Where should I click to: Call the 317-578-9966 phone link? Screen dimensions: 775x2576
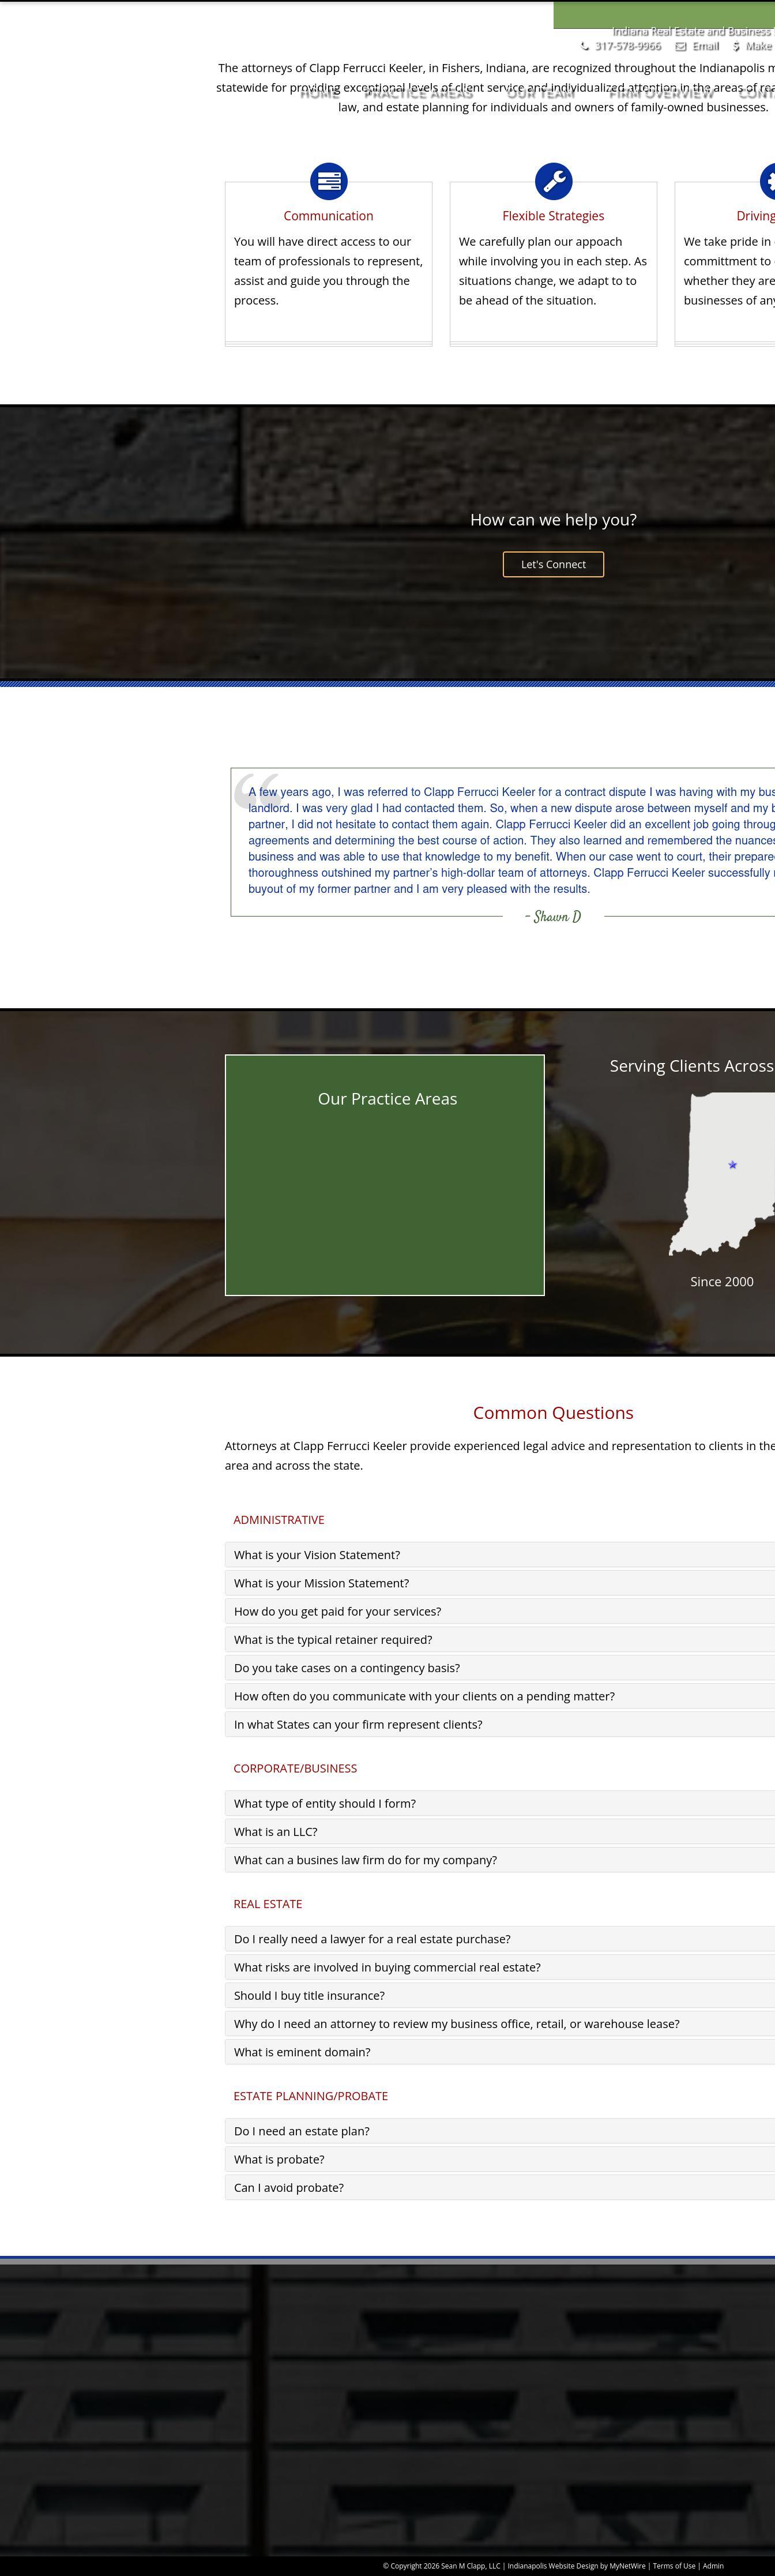tap(628, 46)
